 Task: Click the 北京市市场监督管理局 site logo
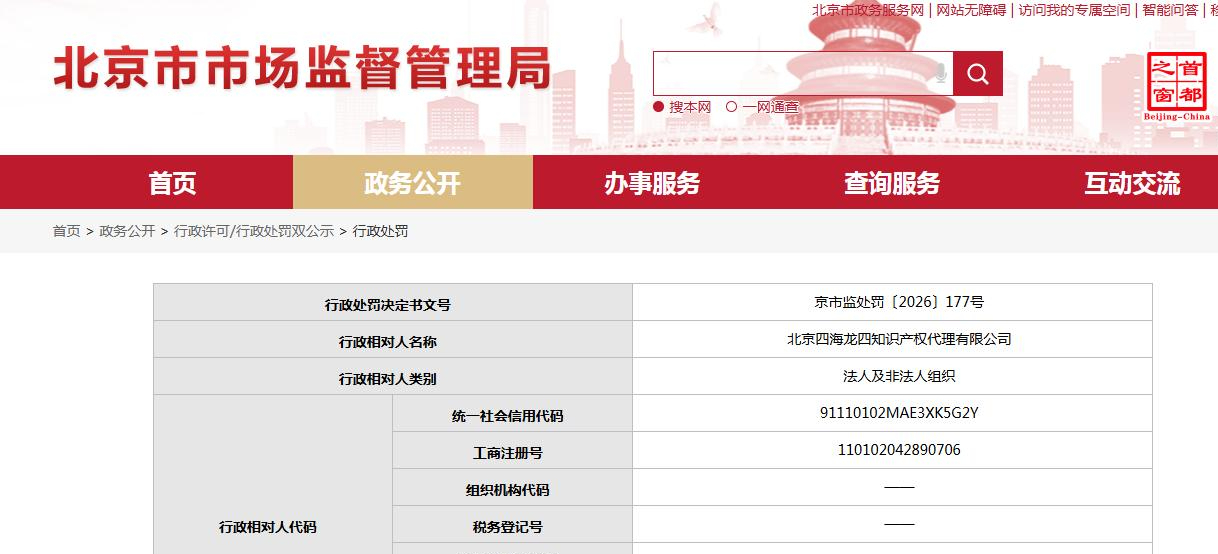coord(302,70)
